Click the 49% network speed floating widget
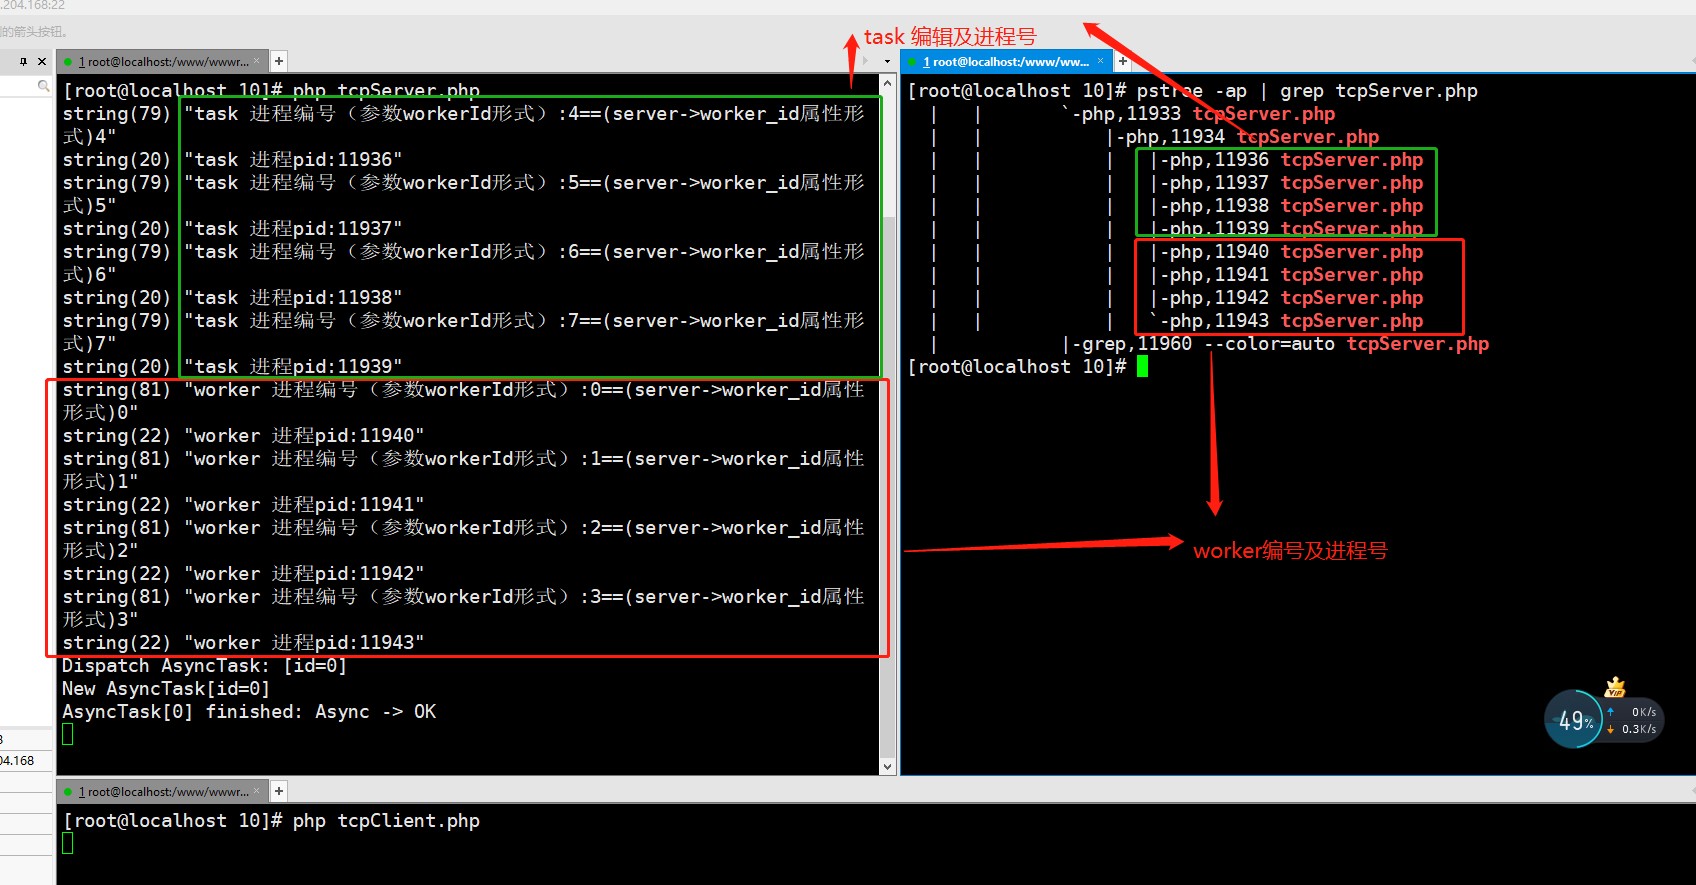This screenshot has height=885, width=1696. 1604,718
